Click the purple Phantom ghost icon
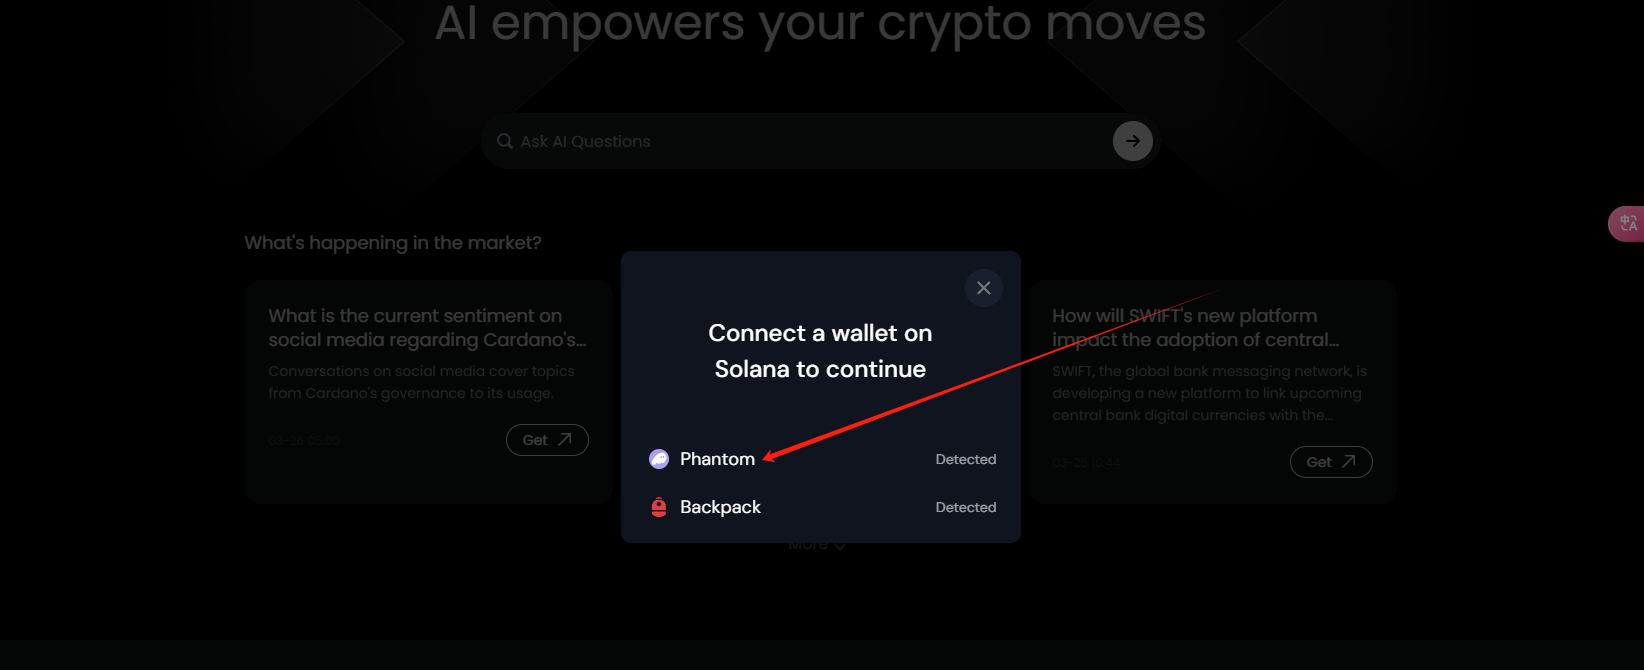 [x=659, y=459]
